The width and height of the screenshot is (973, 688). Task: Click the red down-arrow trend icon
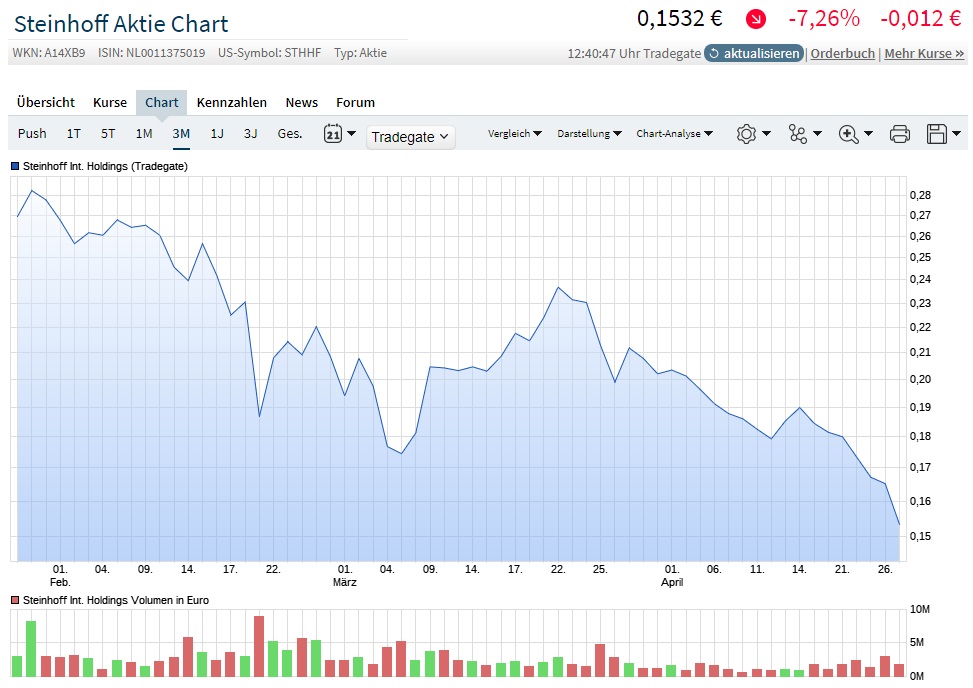755,19
